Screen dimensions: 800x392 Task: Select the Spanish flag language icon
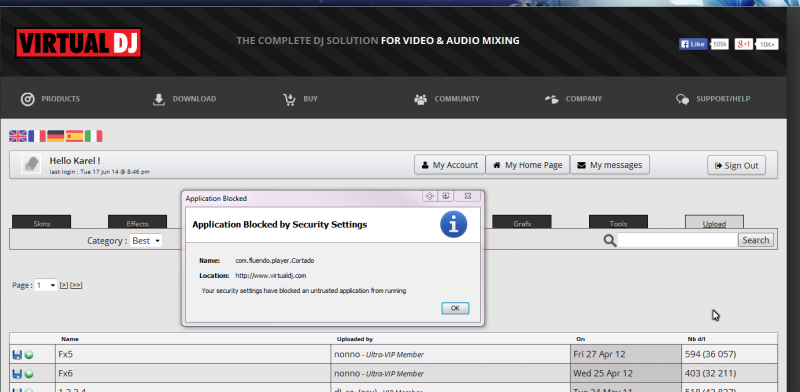74,136
